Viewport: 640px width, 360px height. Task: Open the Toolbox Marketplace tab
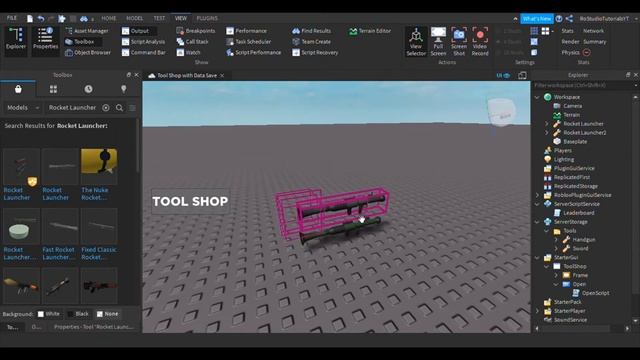click(18, 89)
